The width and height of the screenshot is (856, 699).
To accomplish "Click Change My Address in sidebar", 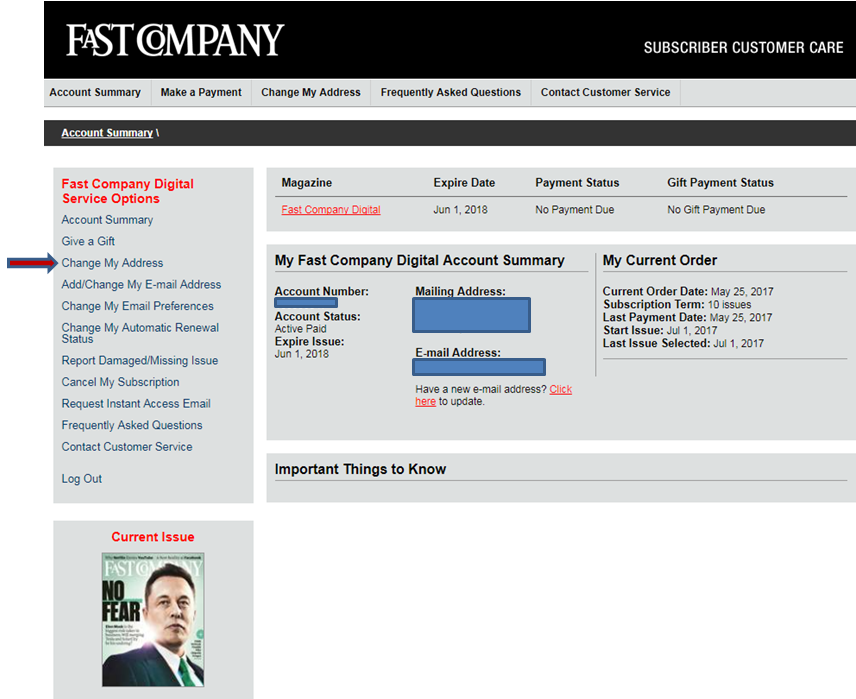I will point(112,263).
